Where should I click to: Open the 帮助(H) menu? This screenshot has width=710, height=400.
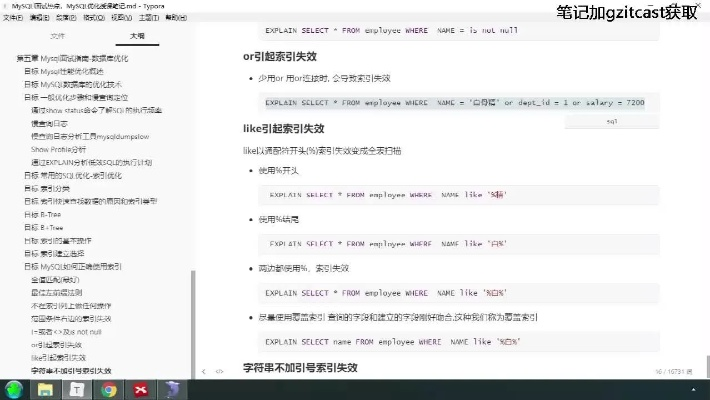pos(176,18)
